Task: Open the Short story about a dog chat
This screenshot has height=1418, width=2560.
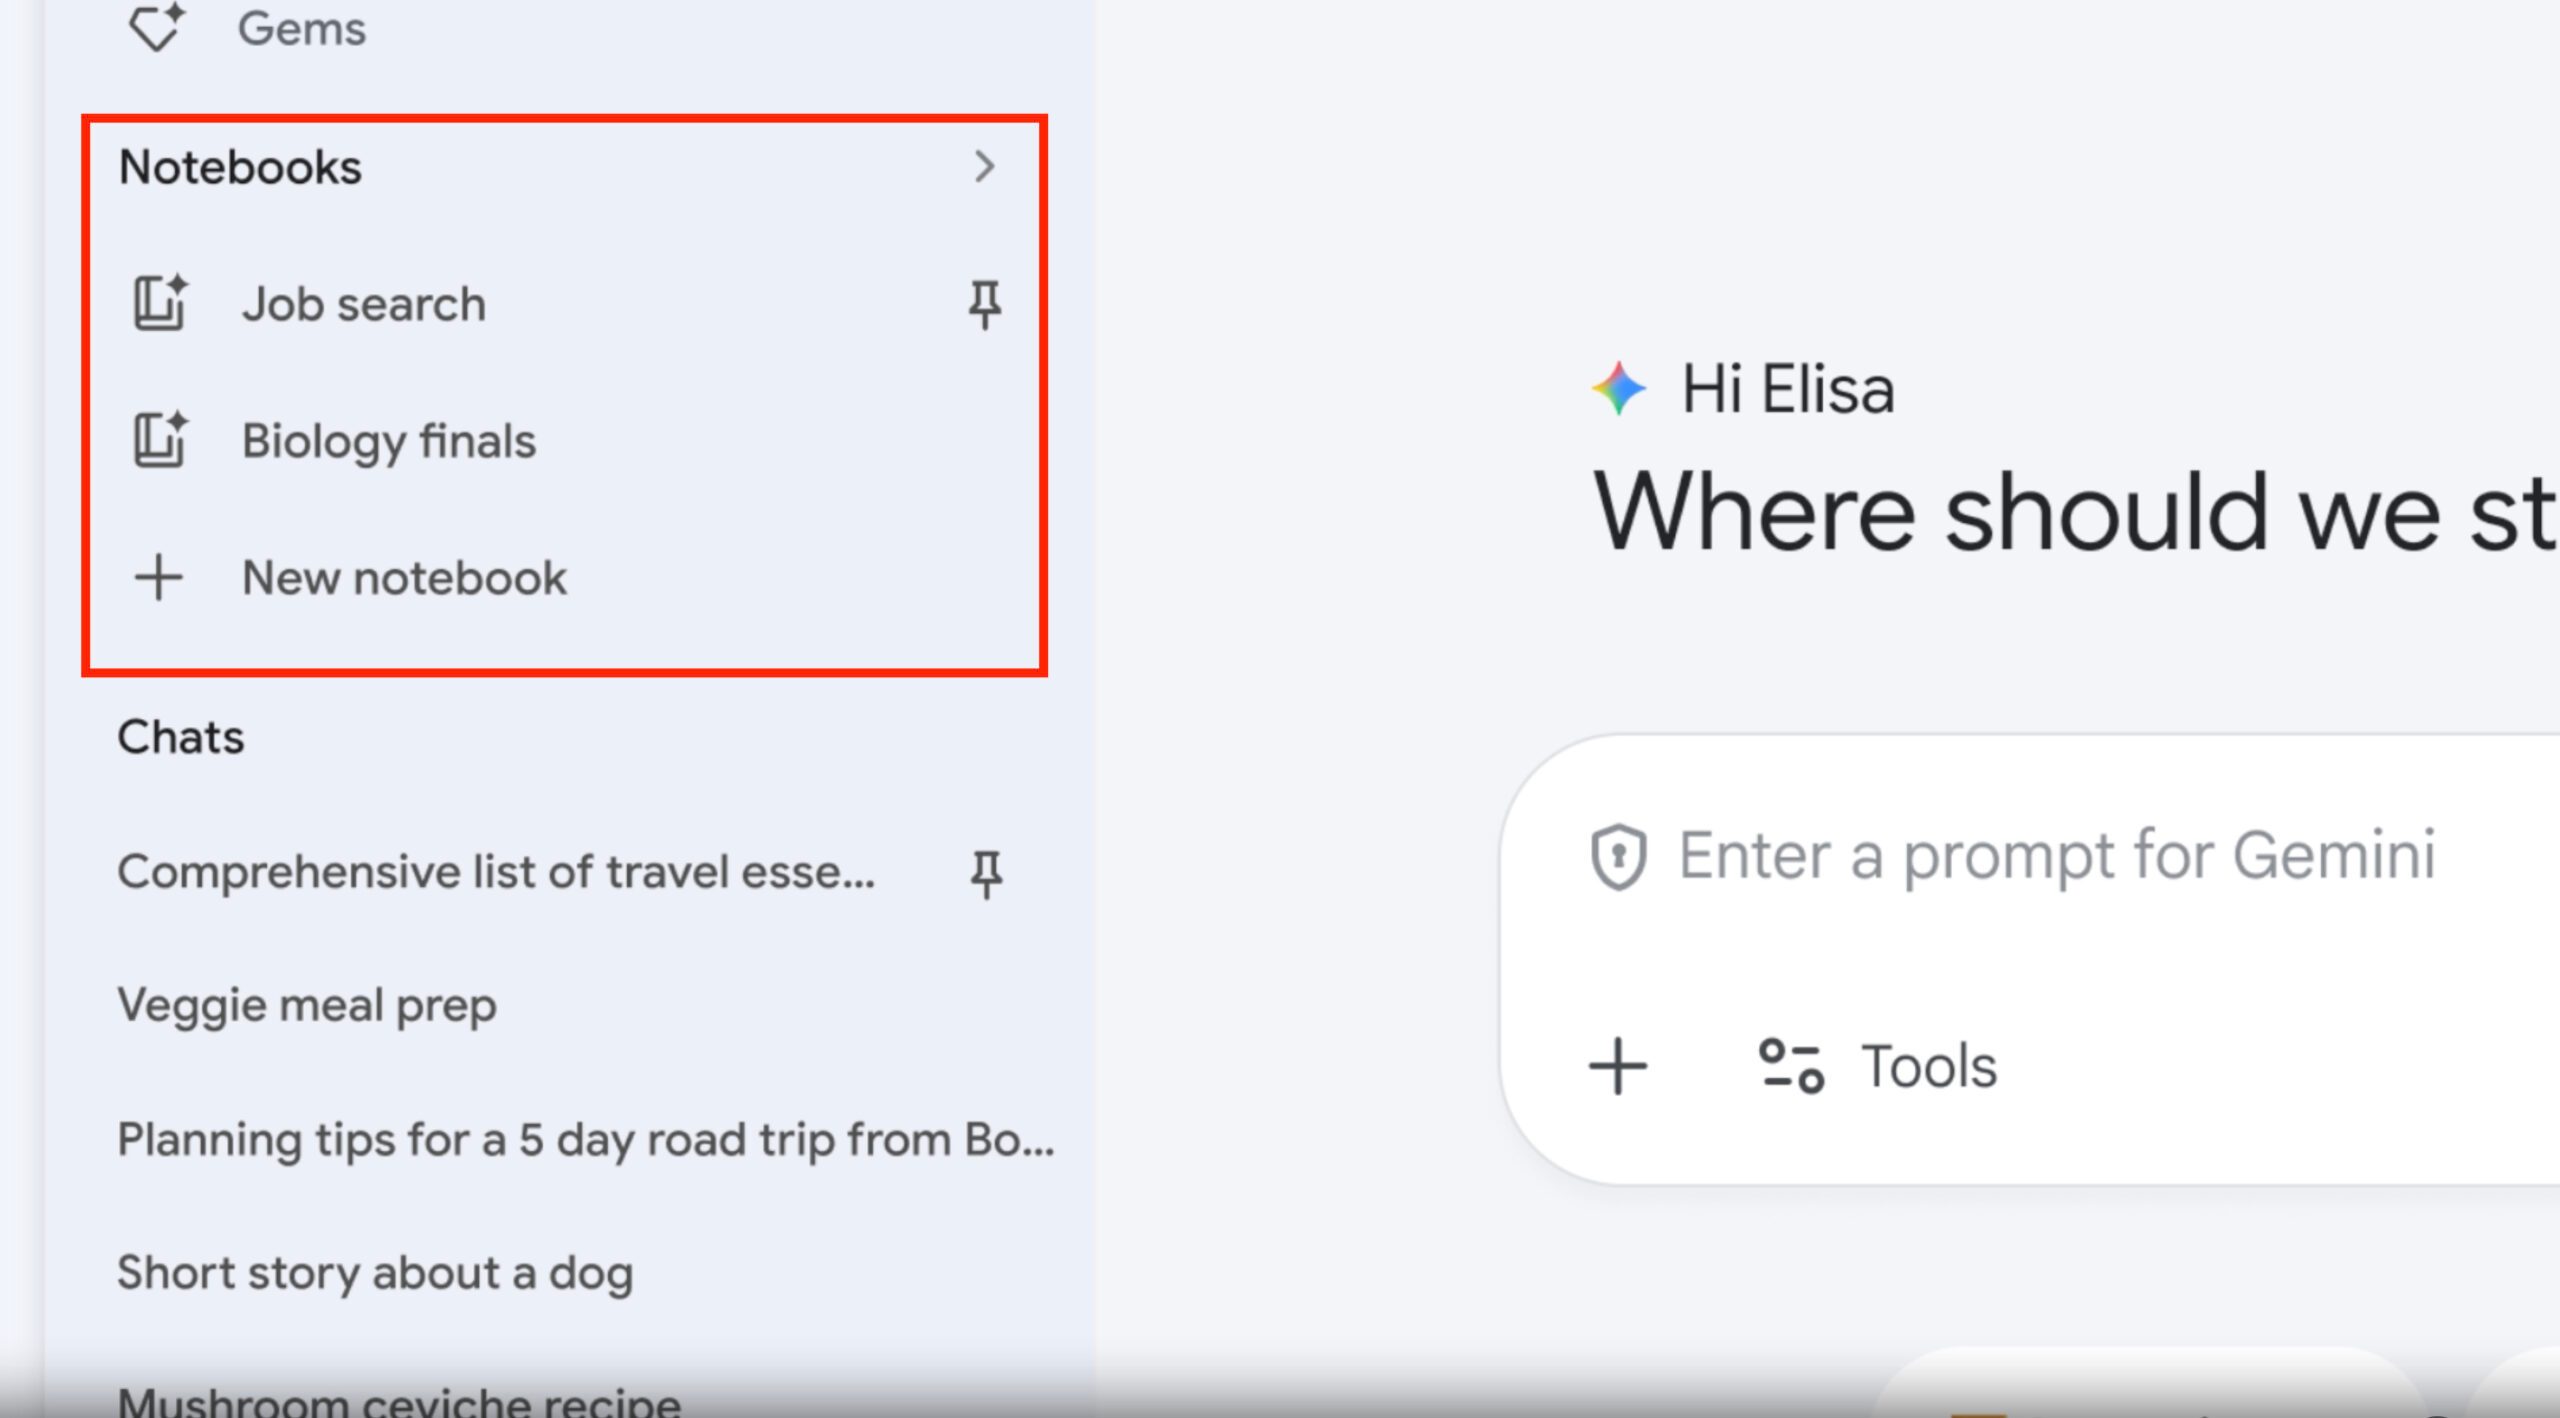Action: click(375, 1273)
